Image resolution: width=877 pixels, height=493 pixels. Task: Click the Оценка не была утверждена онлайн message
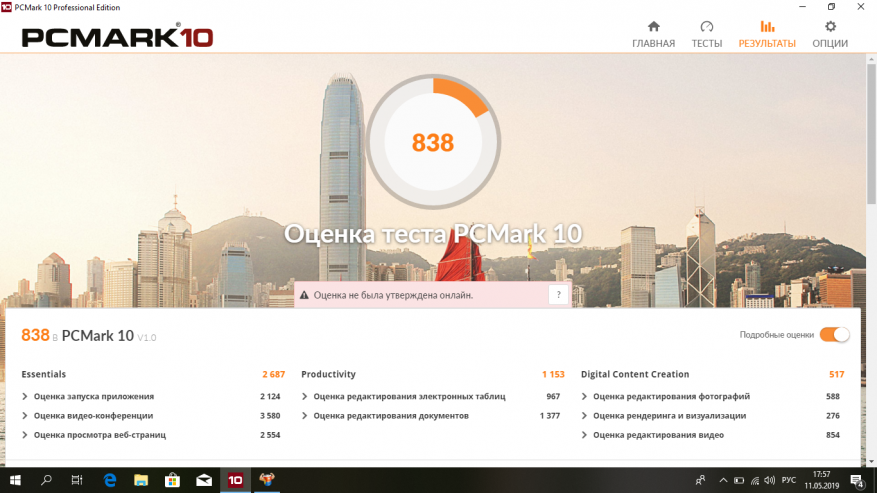393,295
